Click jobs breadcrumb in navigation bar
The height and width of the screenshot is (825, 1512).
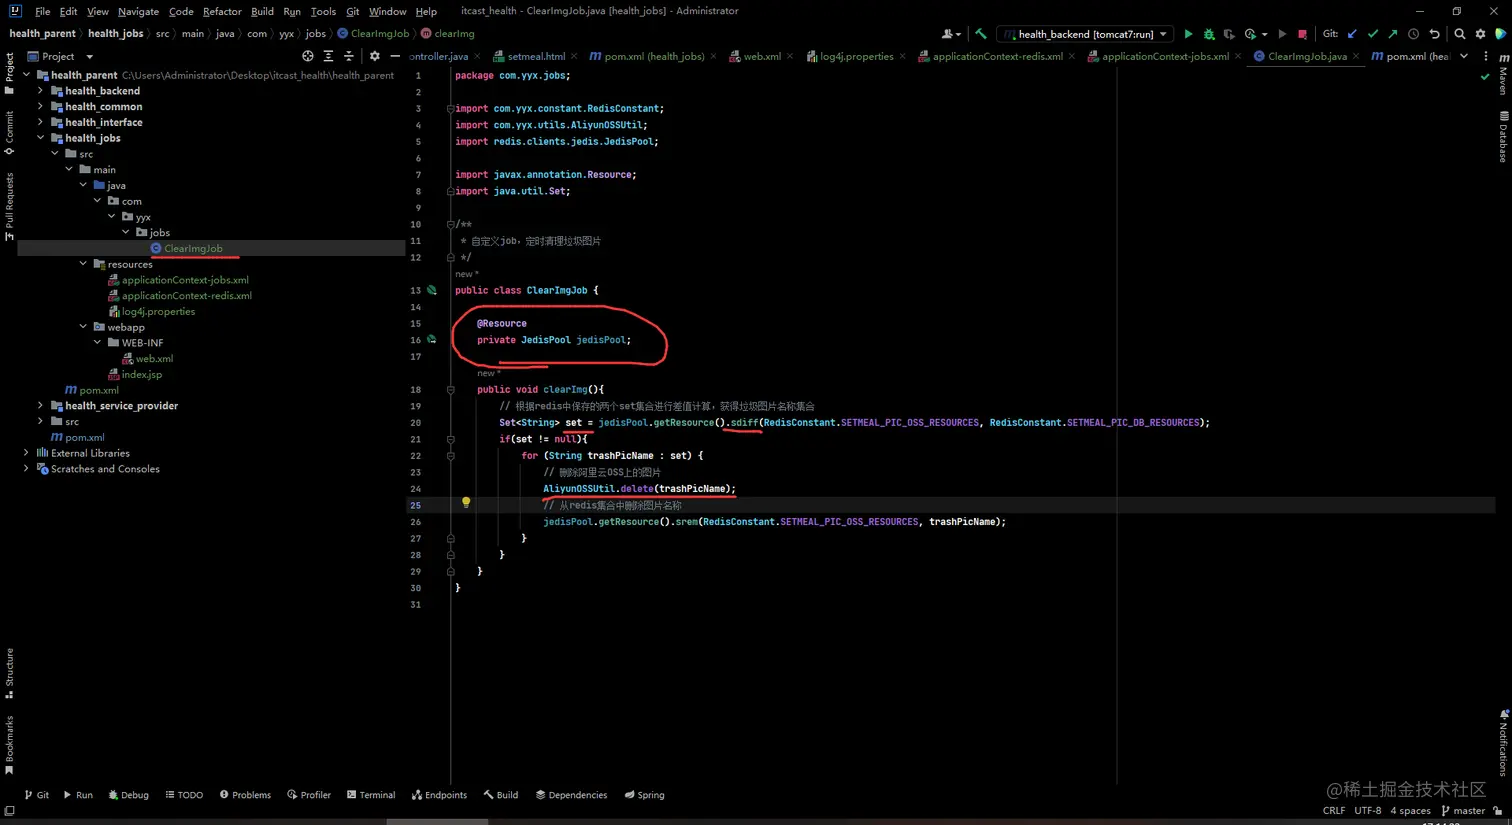coord(316,34)
